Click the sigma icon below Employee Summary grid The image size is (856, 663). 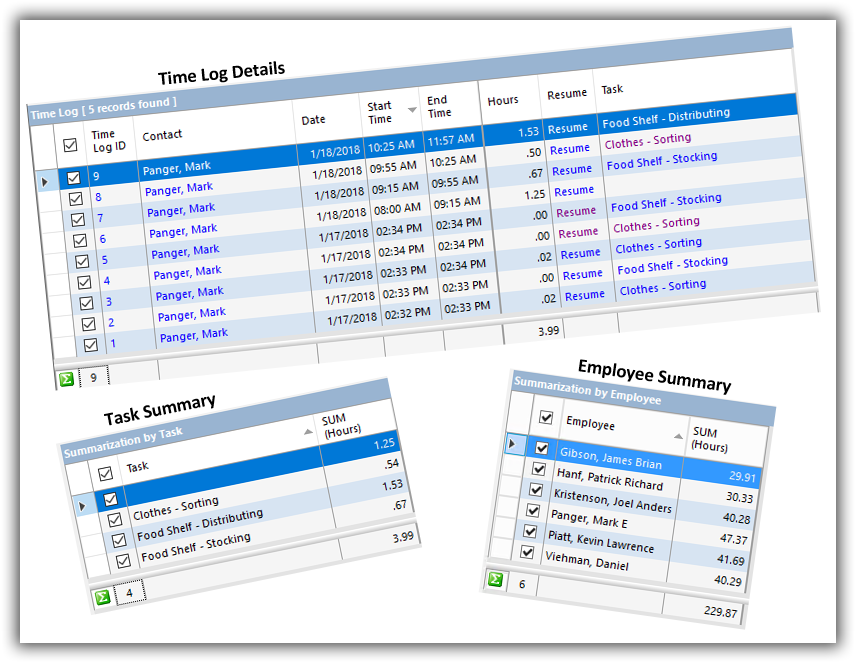[x=495, y=580]
